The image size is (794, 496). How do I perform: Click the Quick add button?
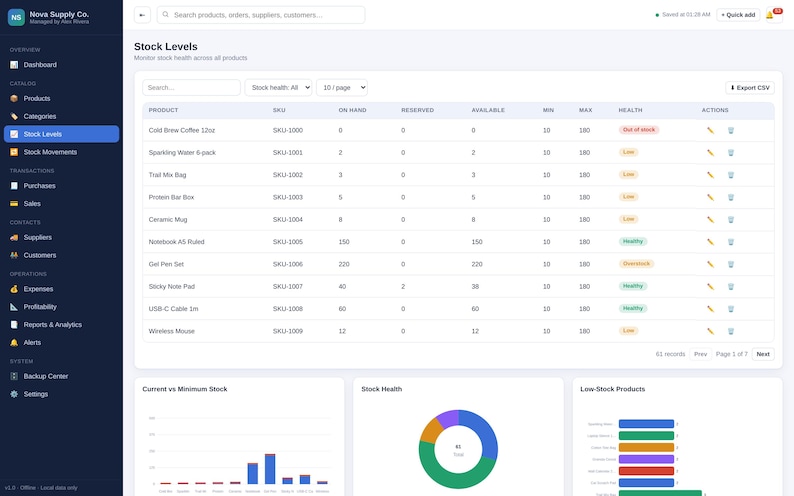click(738, 15)
